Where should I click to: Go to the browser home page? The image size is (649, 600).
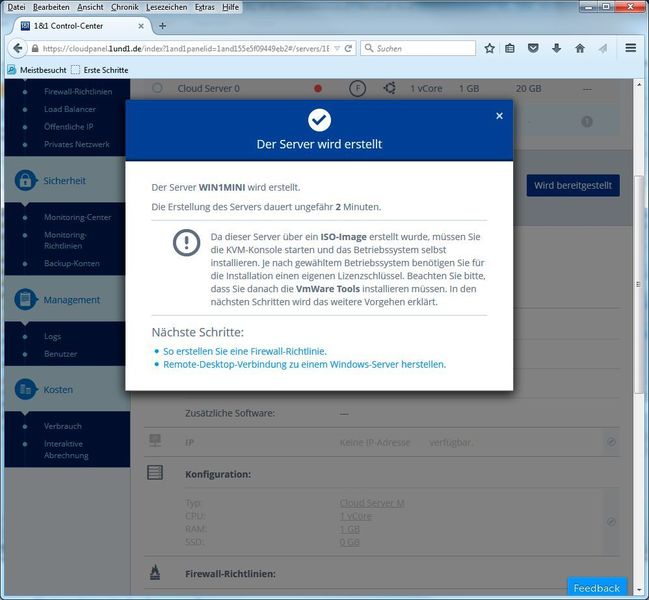[579, 48]
